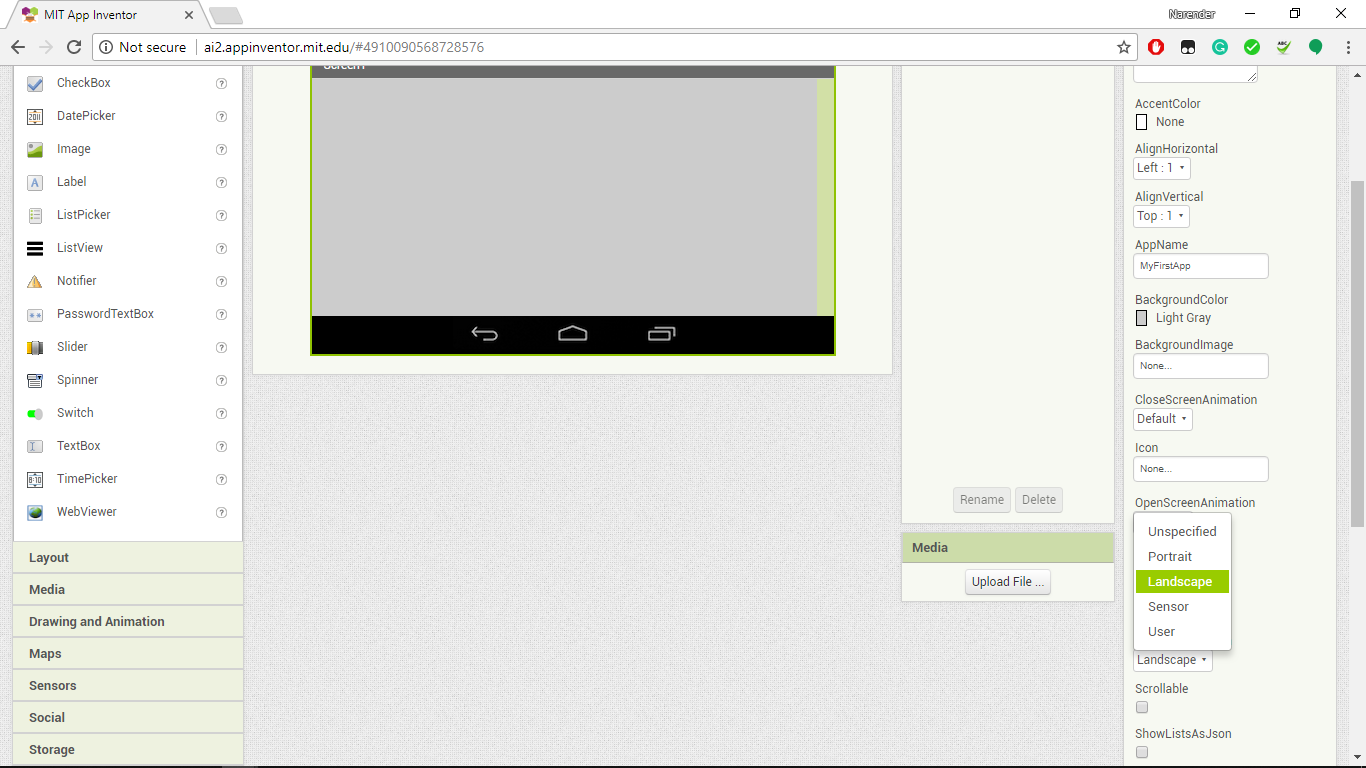Open the AlignVertical dropdown
This screenshot has width=1366, height=768.
click(x=1161, y=216)
